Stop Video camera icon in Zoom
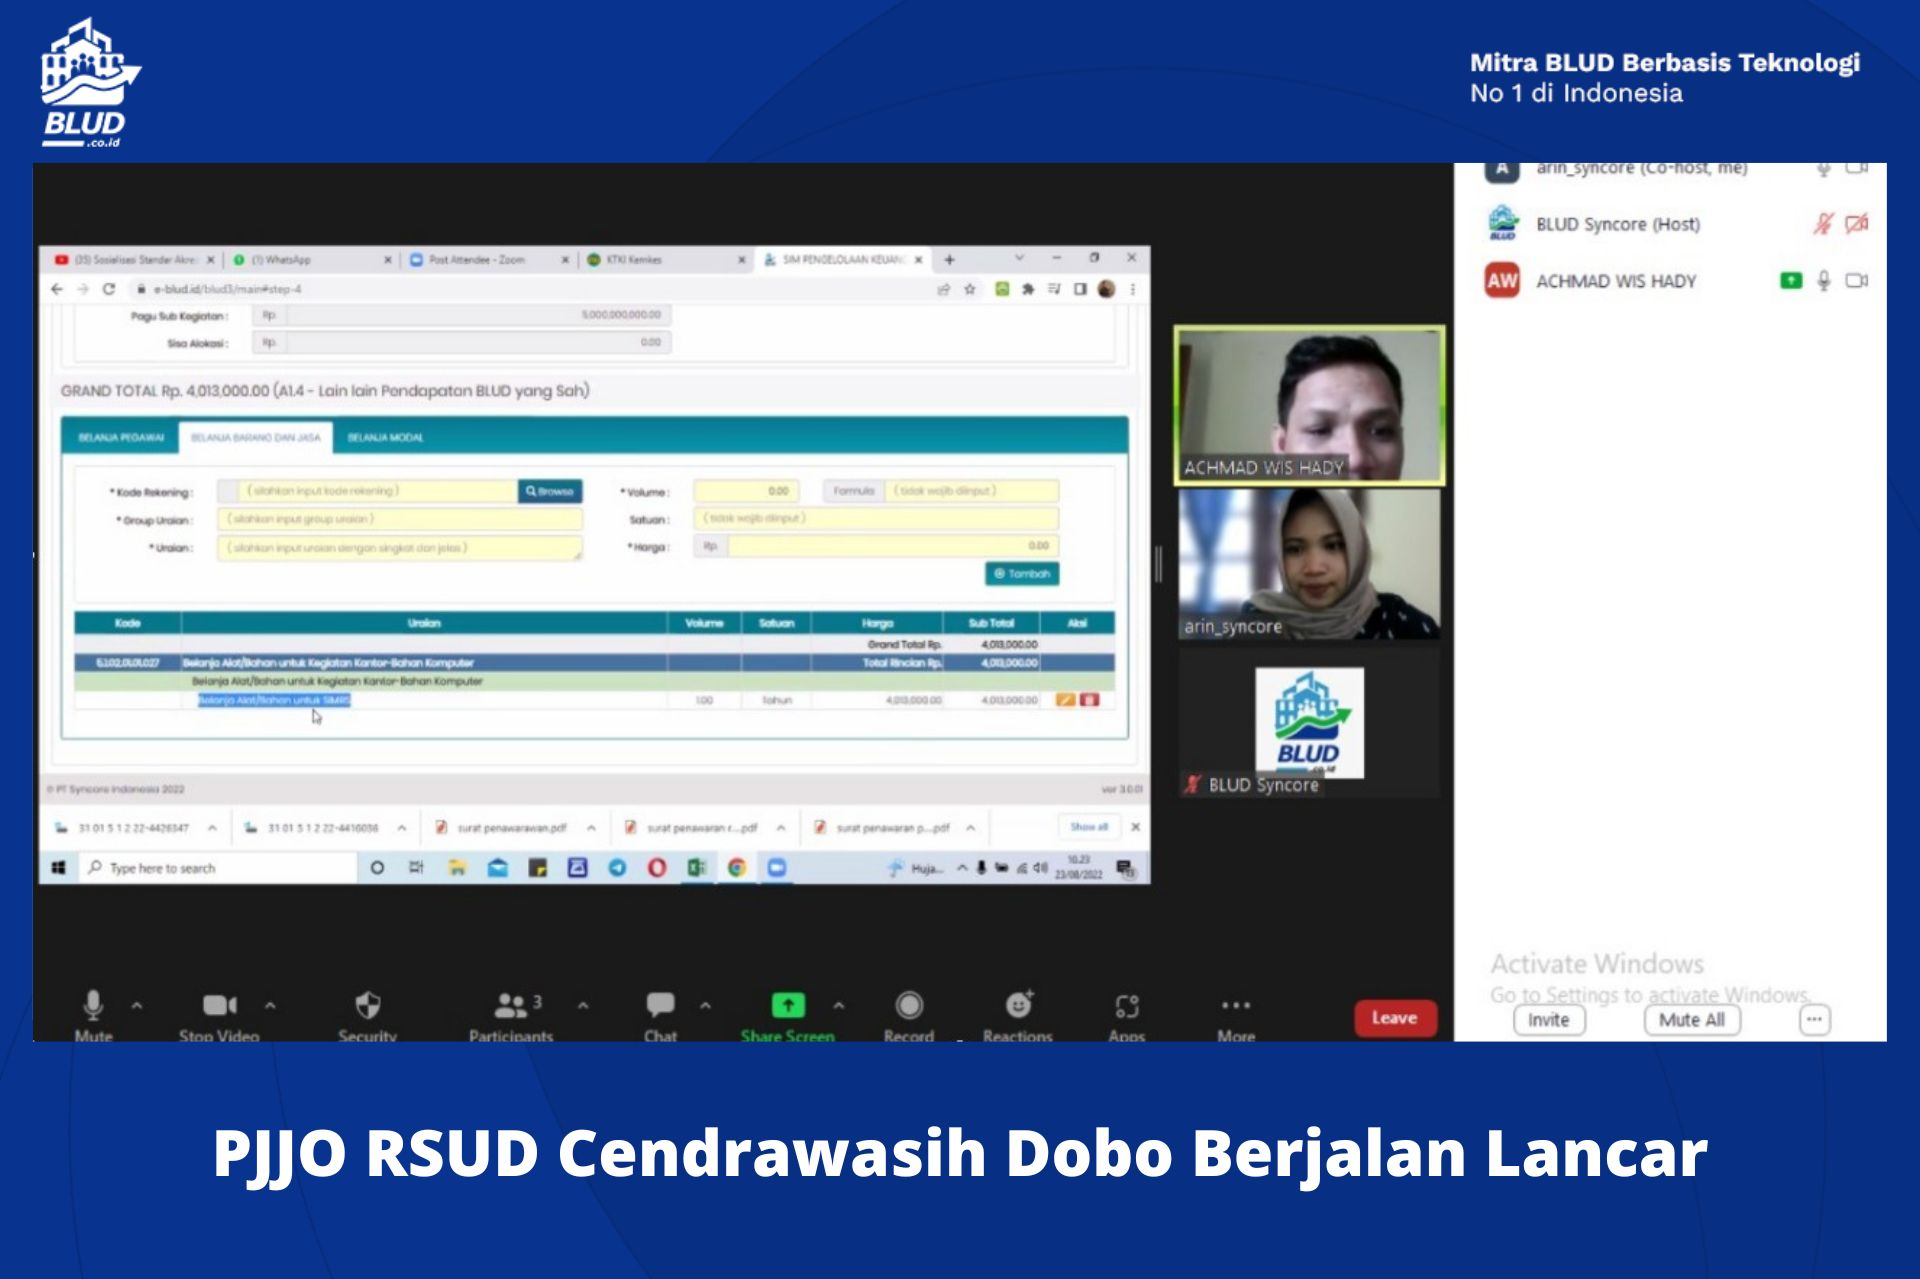This screenshot has width=1920, height=1279. pyautogui.click(x=219, y=1005)
